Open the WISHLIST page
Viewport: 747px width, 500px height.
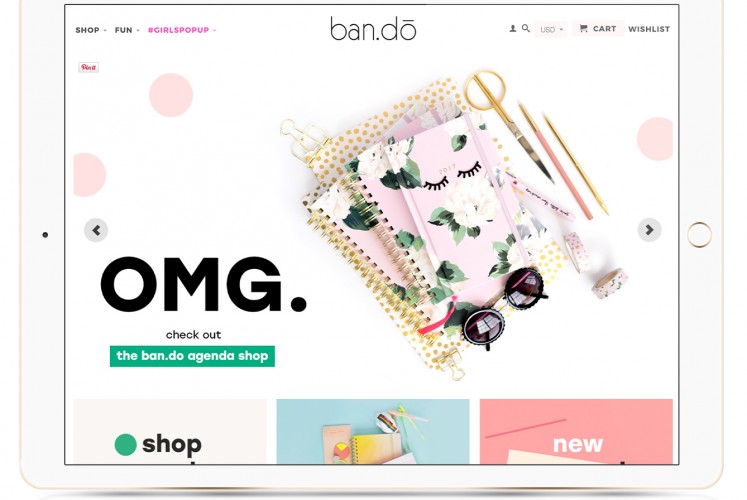click(649, 29)
